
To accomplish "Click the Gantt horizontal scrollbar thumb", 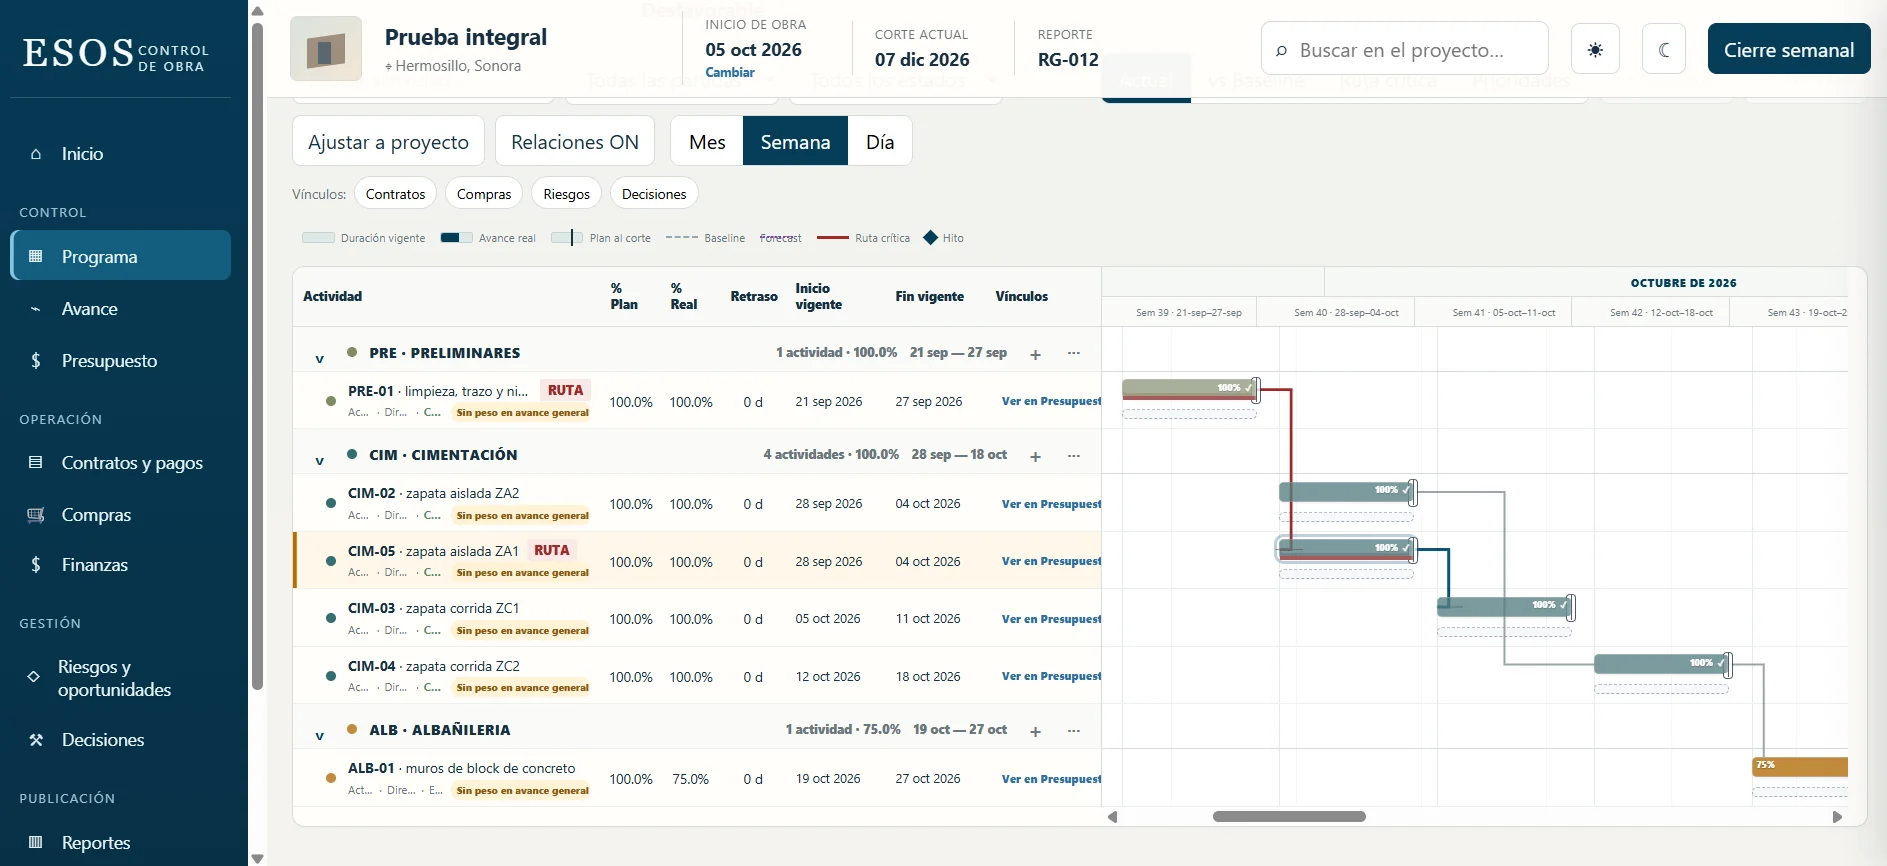I will (1289, 816).
